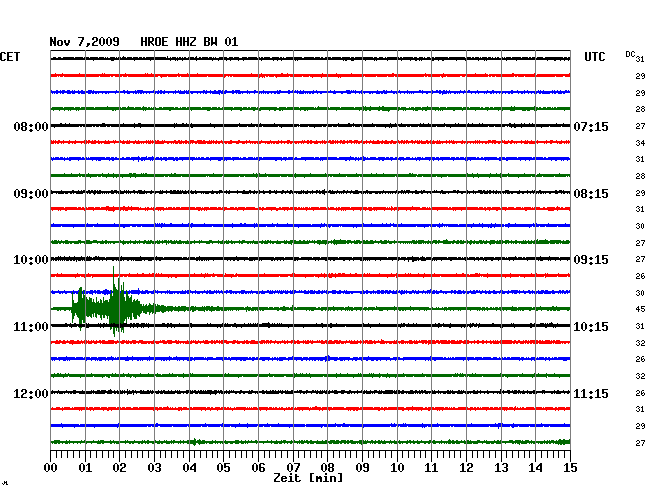The width and height of the screenshot is (650, 494).
Task: Click the 12 minute axis label
Action: point(466,467)
